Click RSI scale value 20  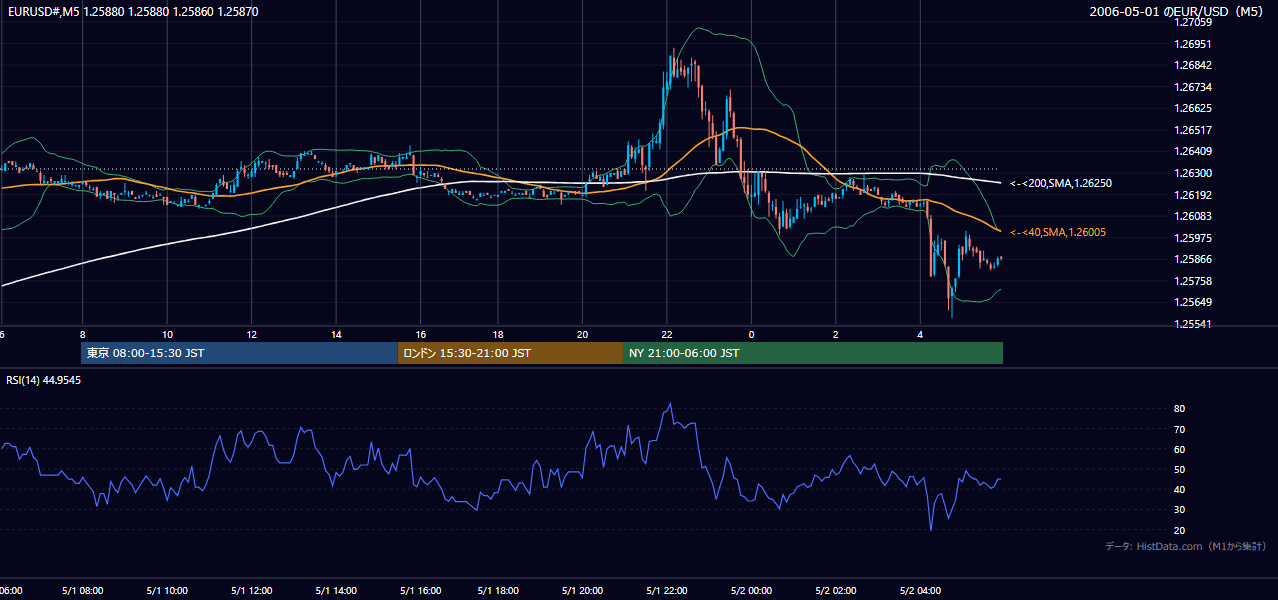point(1179,530)
